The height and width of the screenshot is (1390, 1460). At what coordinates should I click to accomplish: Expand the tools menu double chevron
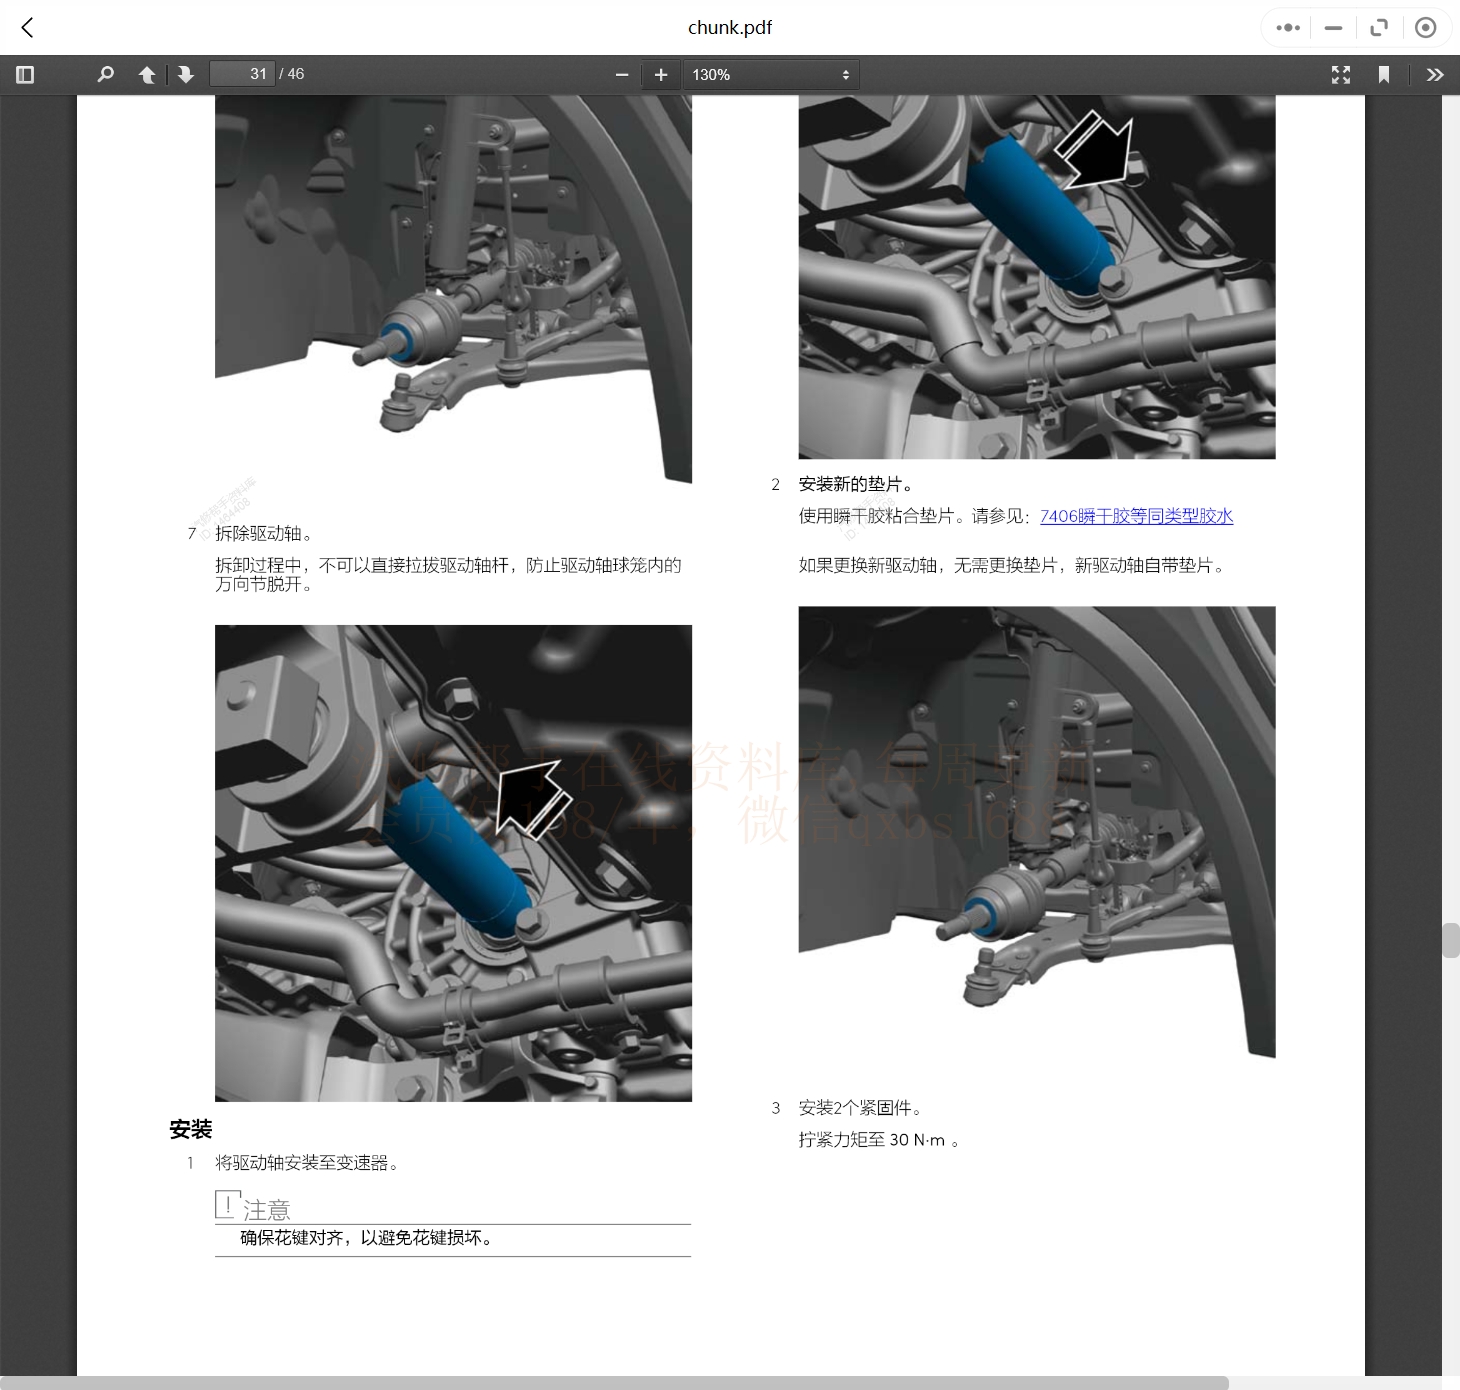pos(1435,75)
